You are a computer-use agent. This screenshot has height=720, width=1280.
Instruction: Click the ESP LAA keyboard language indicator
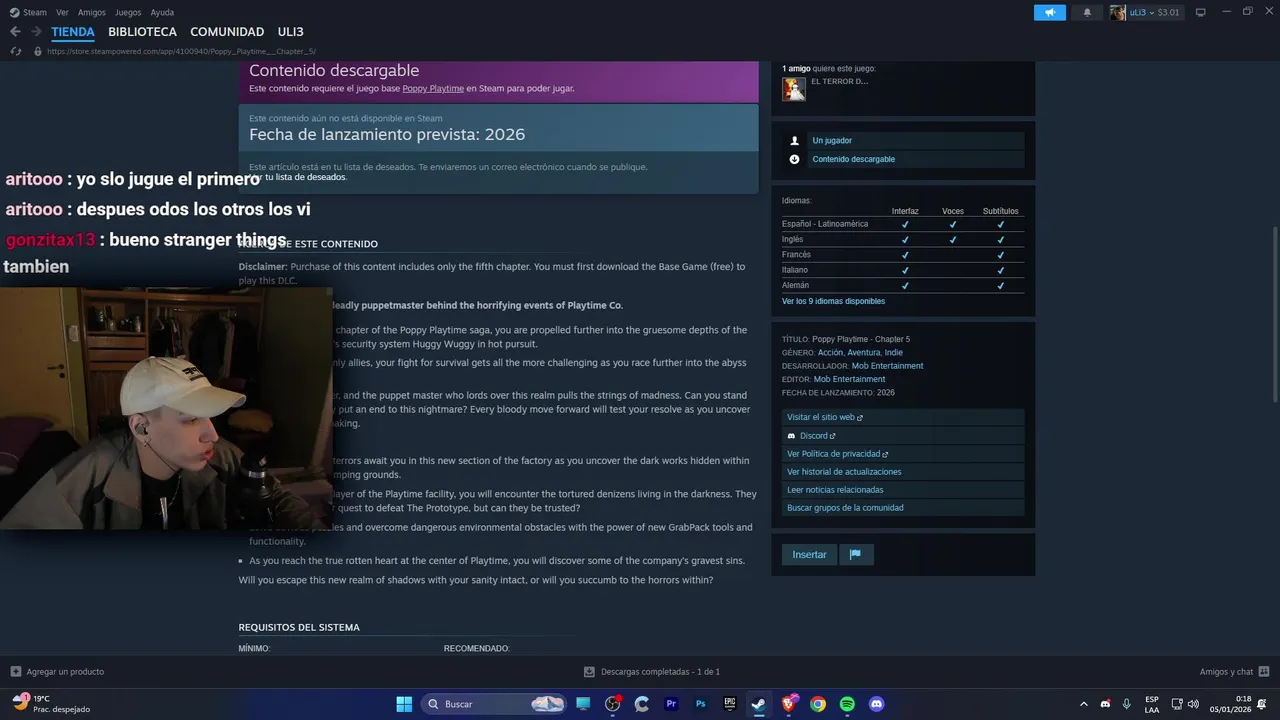point(1152,704)
